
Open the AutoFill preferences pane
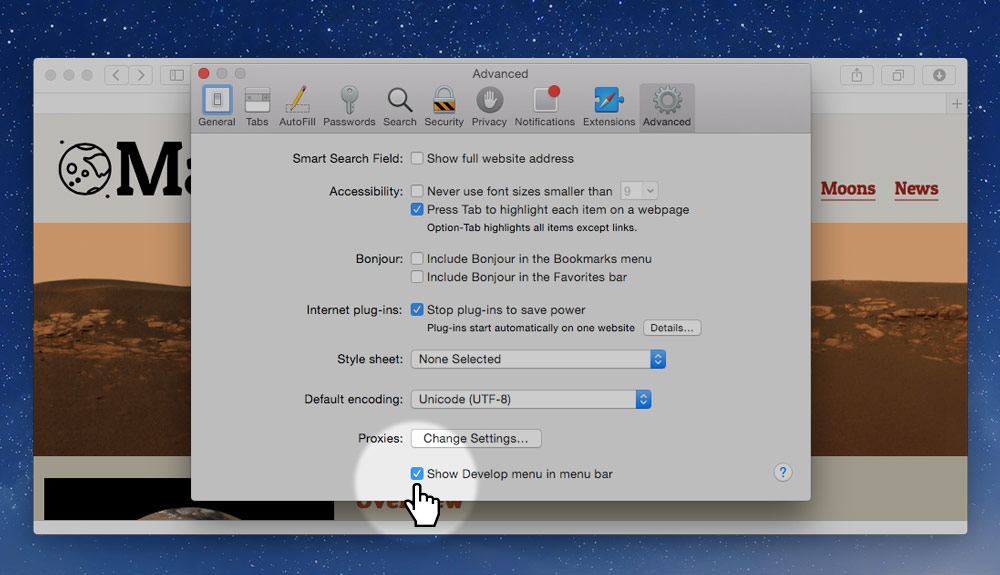tap(297, 107)
